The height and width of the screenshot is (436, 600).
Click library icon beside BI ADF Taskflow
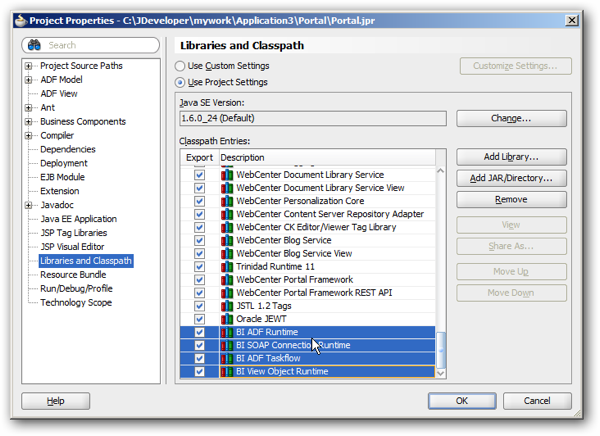coord(227,358)
